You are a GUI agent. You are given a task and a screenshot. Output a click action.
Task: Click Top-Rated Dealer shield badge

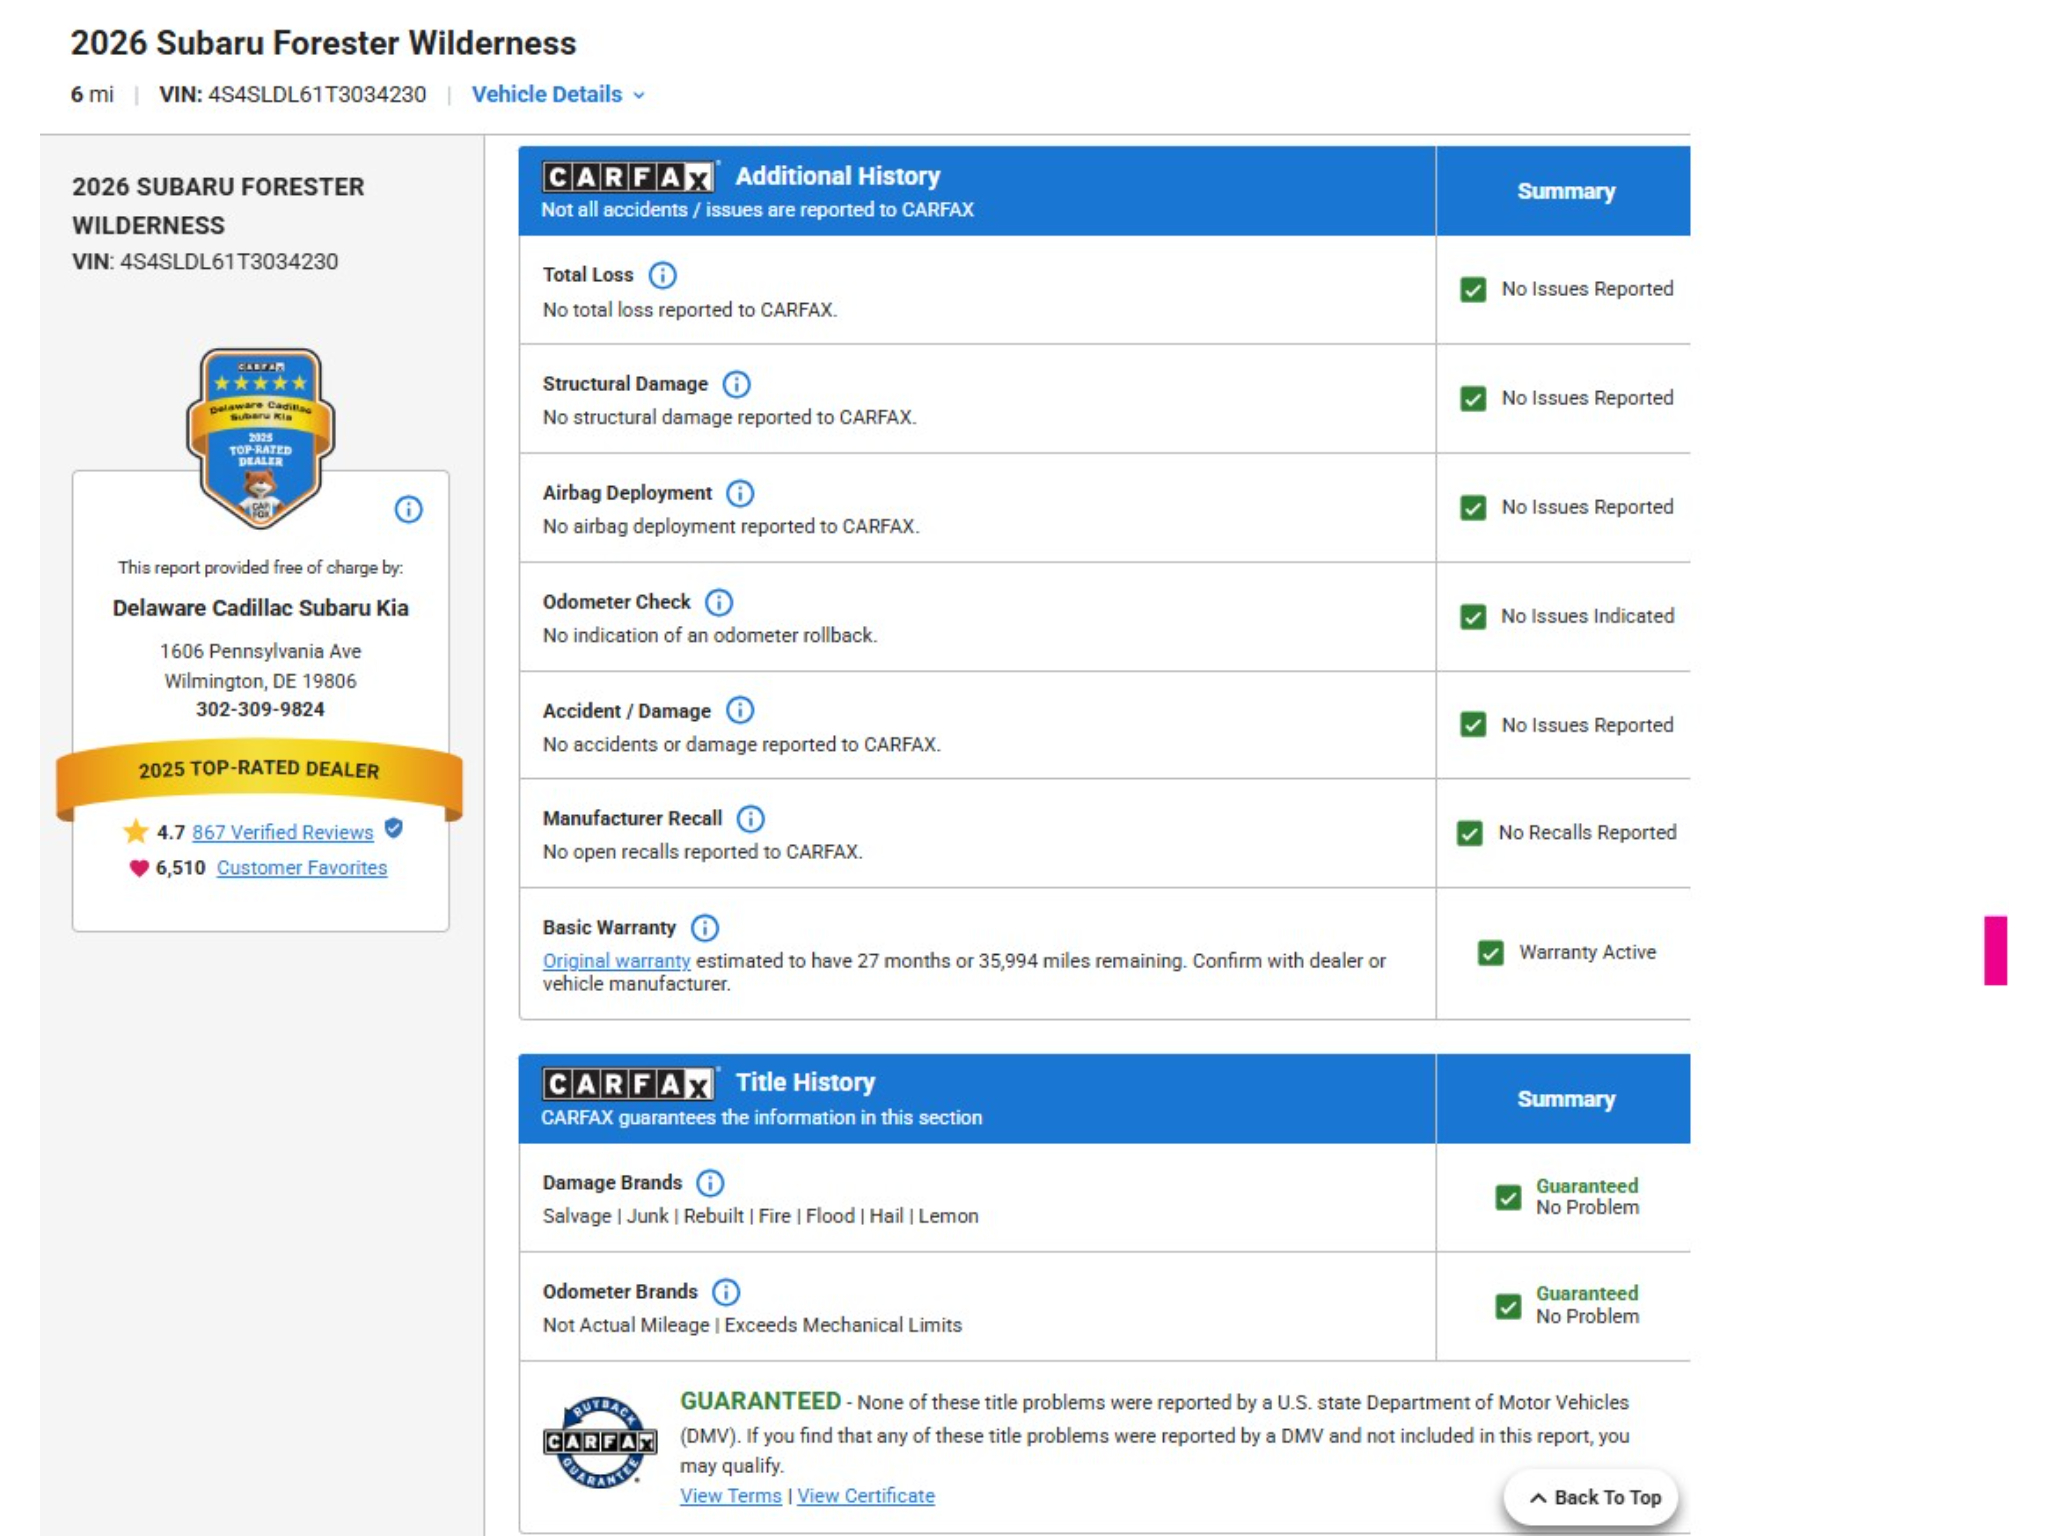click(x=260, y=437)
